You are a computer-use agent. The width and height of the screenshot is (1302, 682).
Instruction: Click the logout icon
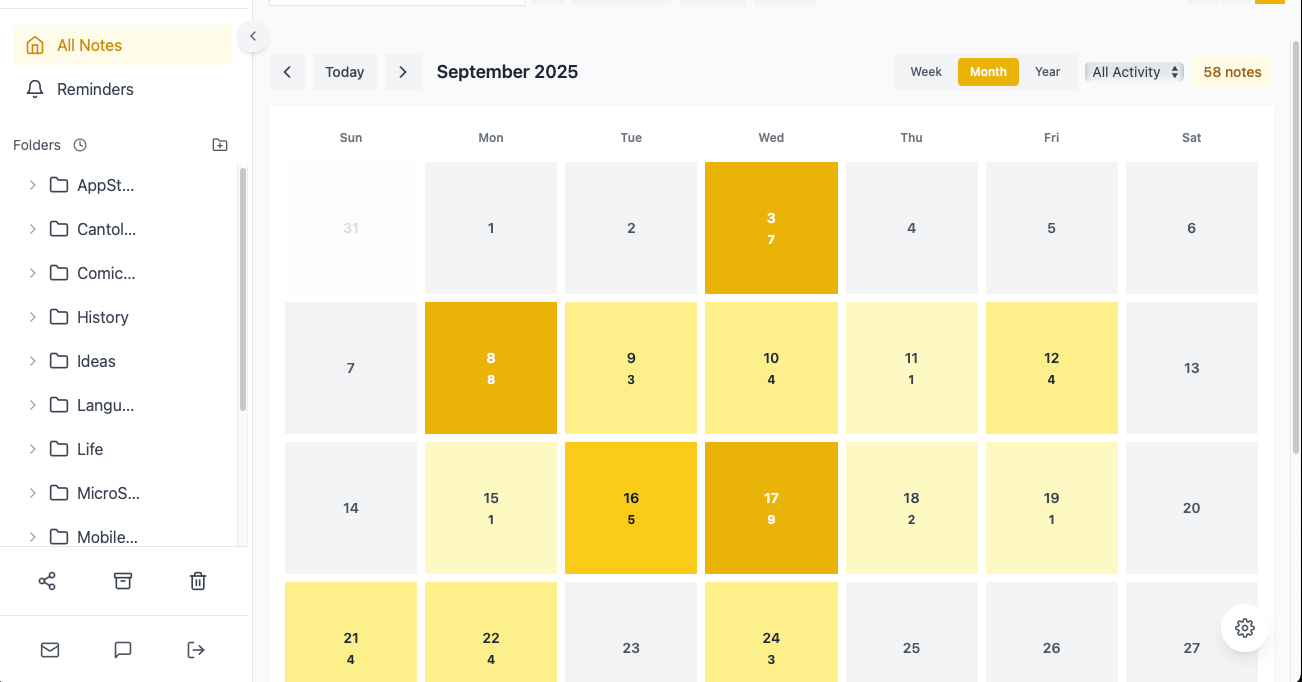point(196,650)
